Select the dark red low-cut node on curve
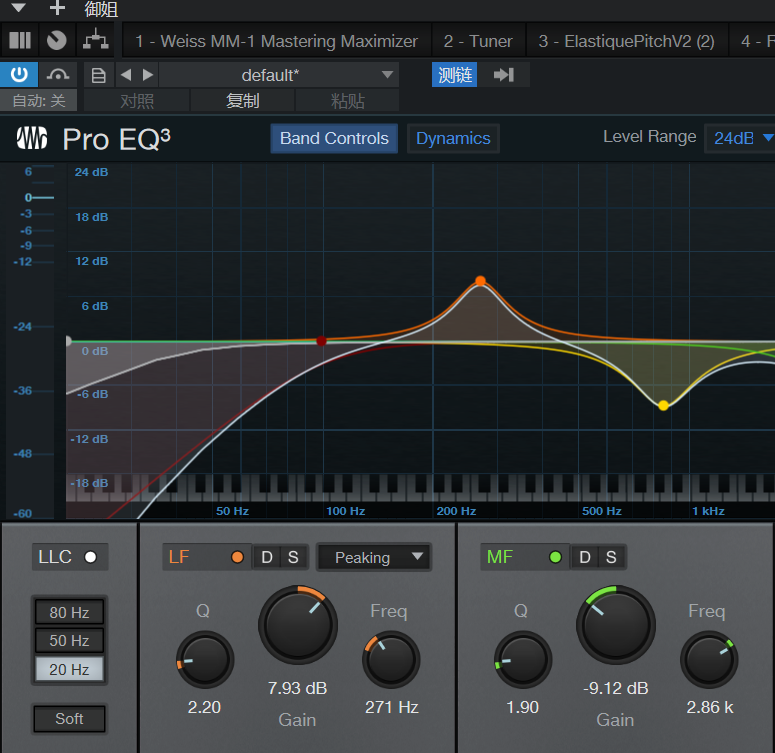The height and width of the screenshot is (753, 775). pos(321,341)
